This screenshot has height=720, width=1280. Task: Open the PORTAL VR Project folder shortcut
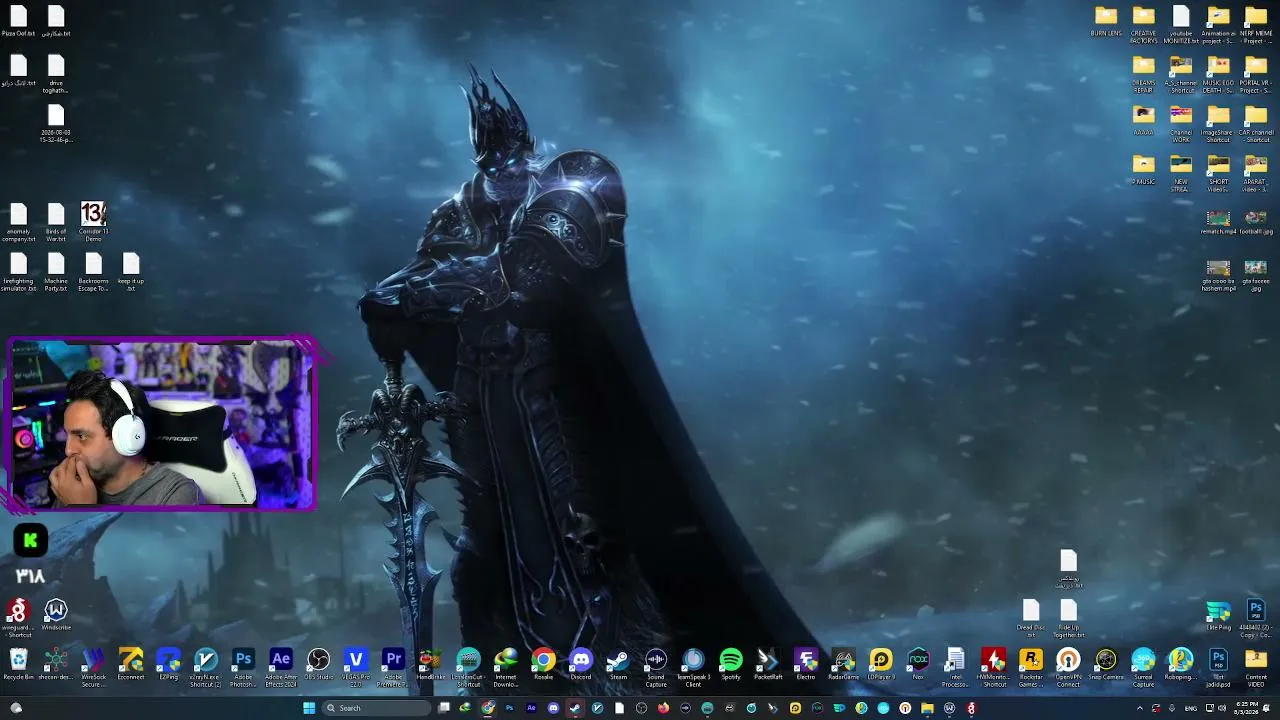(1256, 75)
